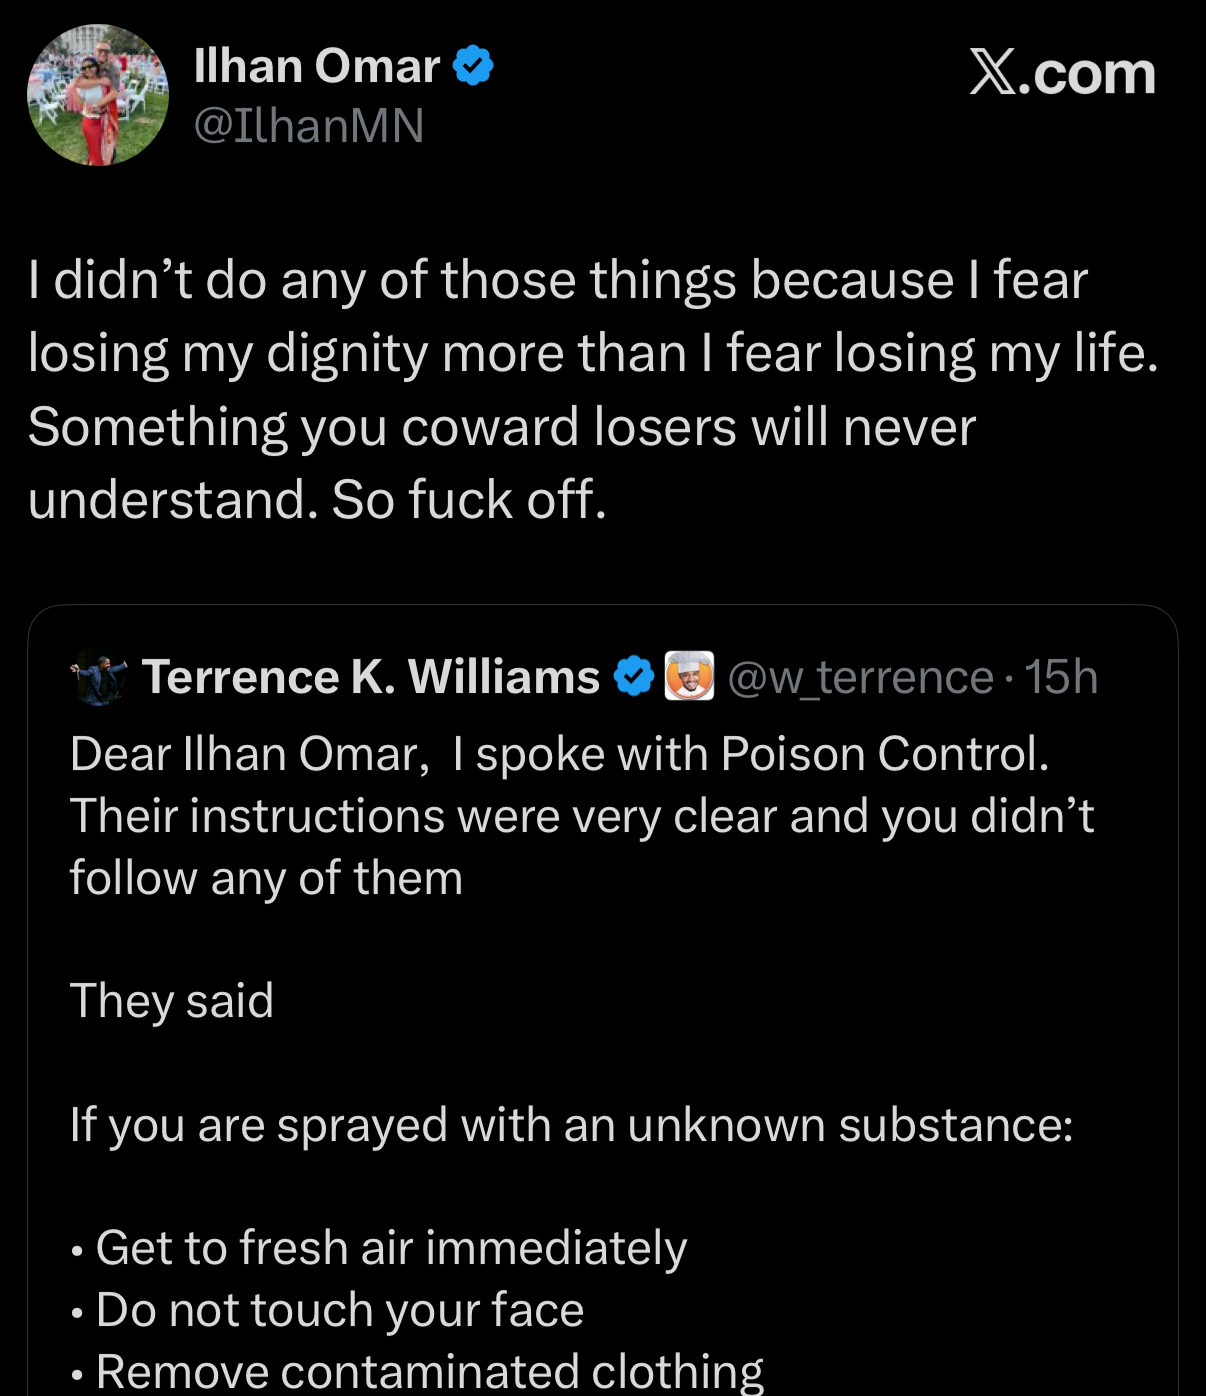Viewport: 1206px width, 1396px height.
Task: Click the affiliate badge icon beside Terrence's checkmark
Action: point(690,676)
